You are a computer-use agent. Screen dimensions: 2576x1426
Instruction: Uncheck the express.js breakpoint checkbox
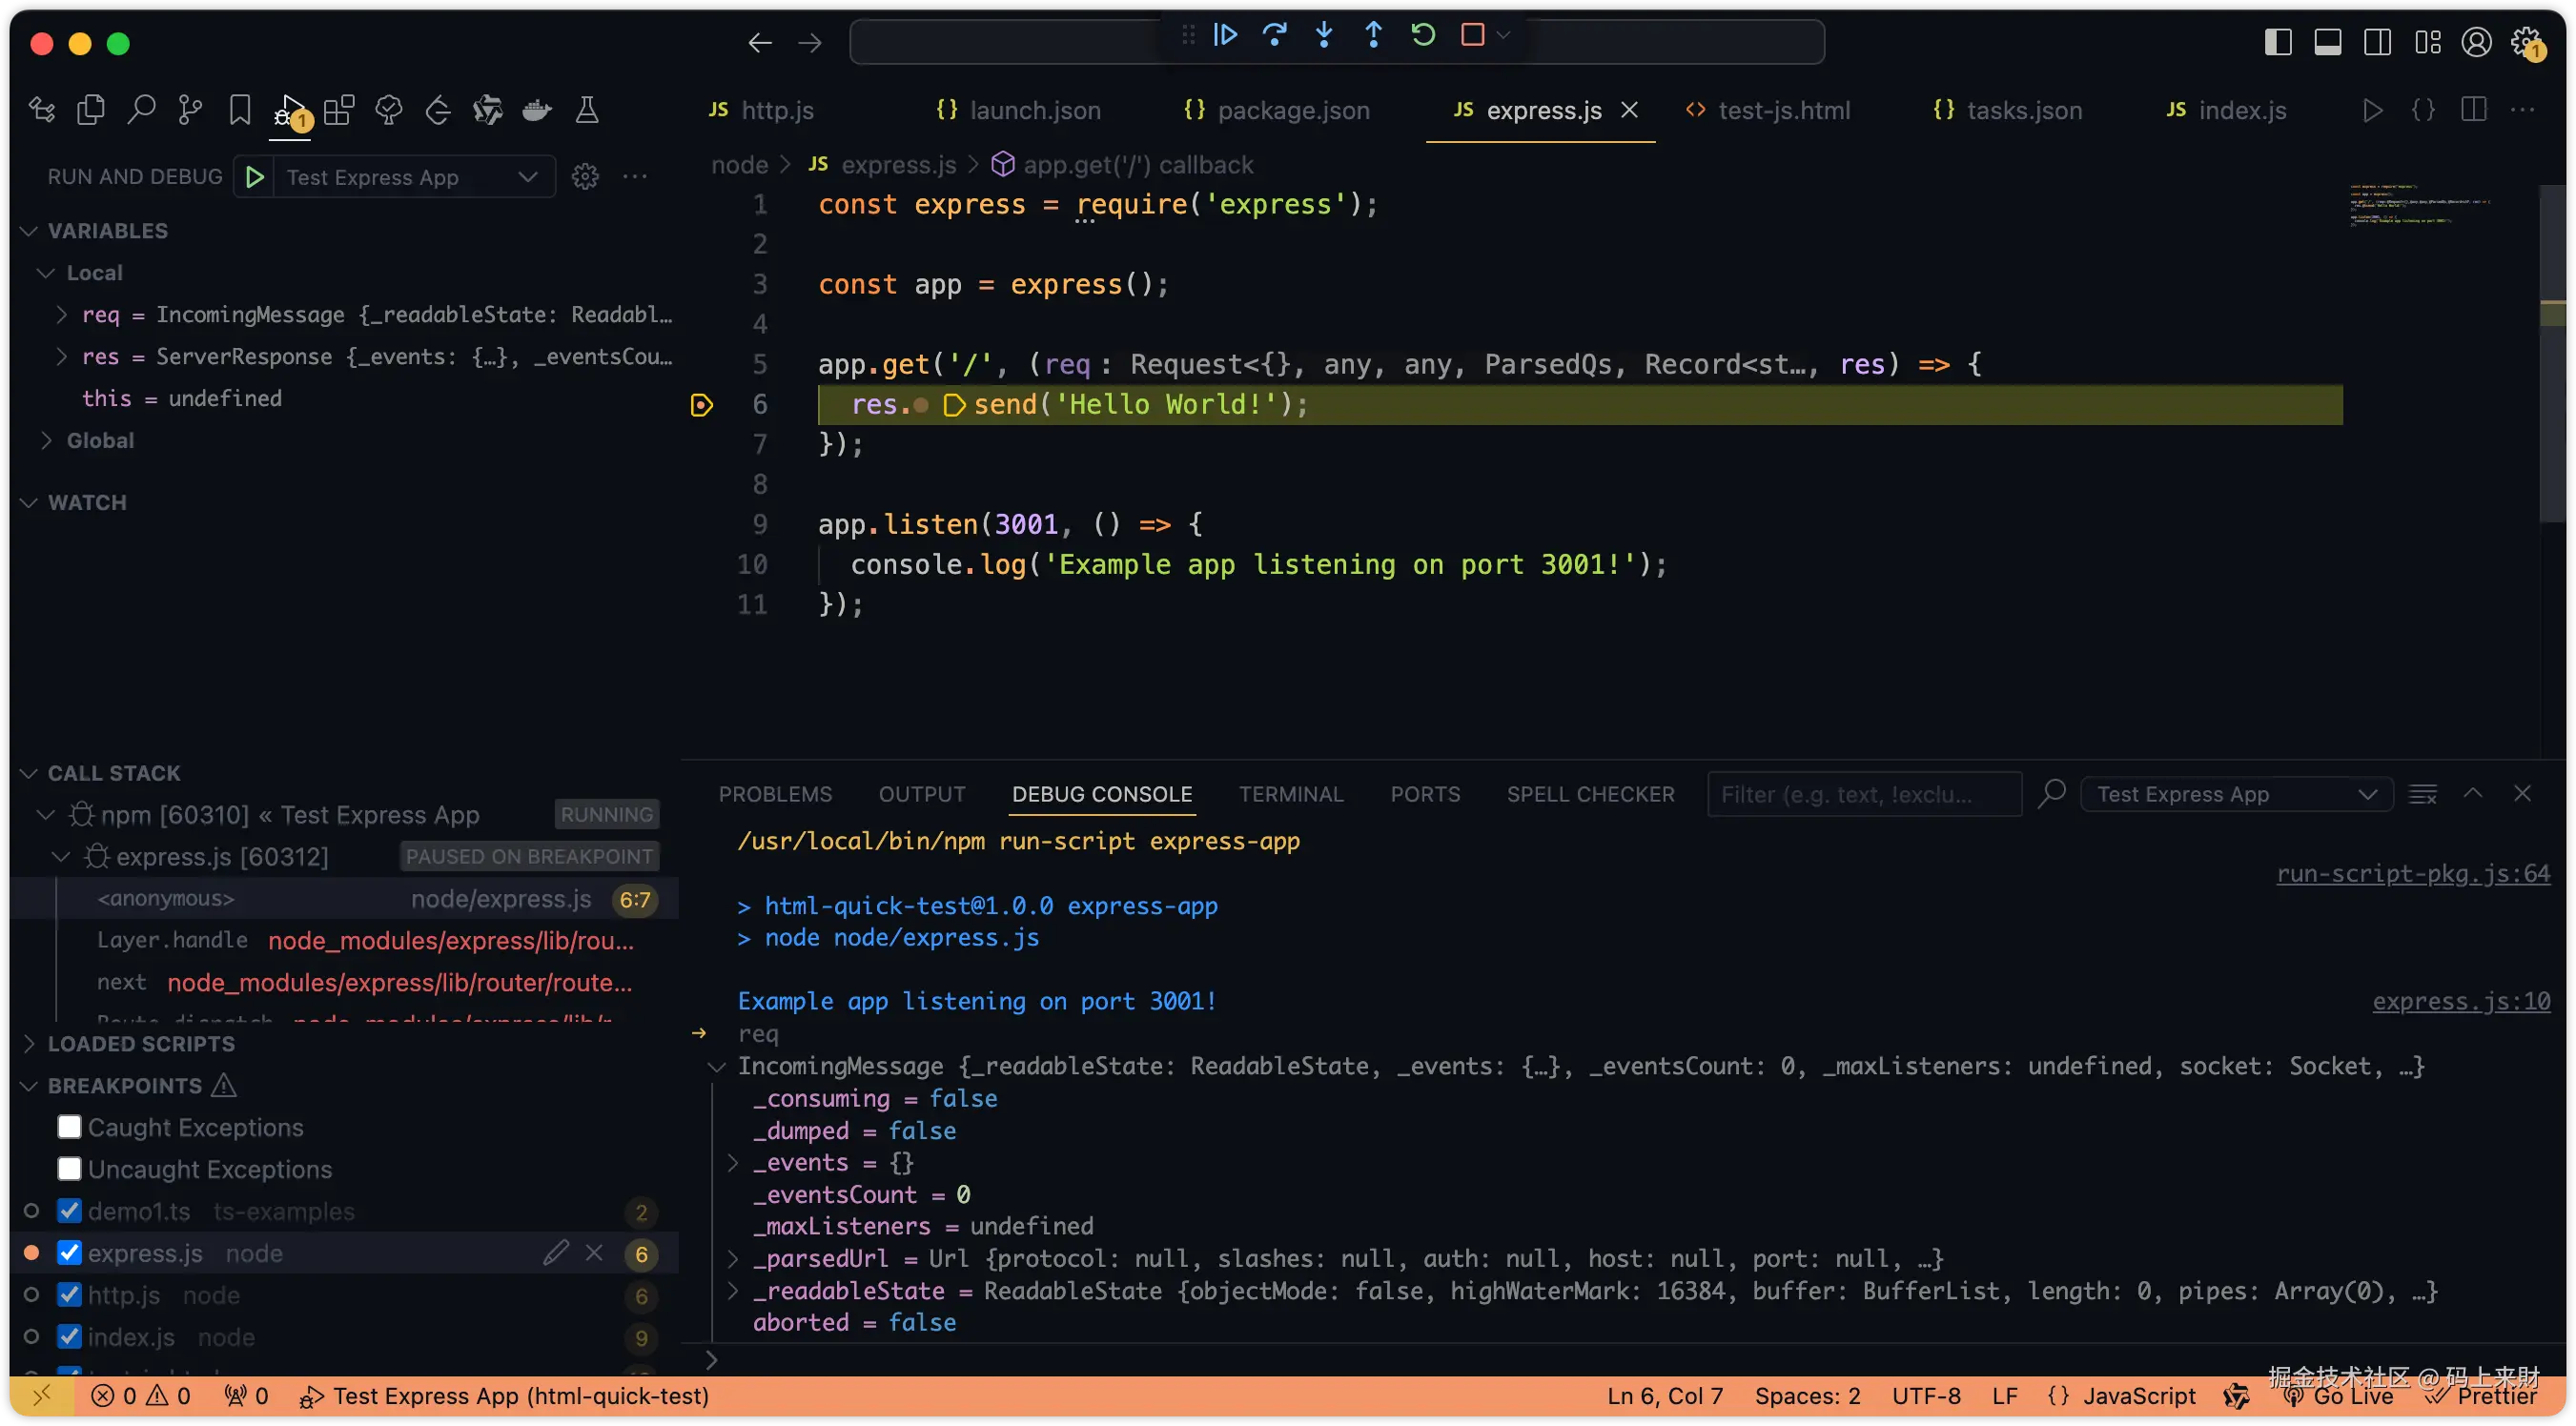point(69,1253)
